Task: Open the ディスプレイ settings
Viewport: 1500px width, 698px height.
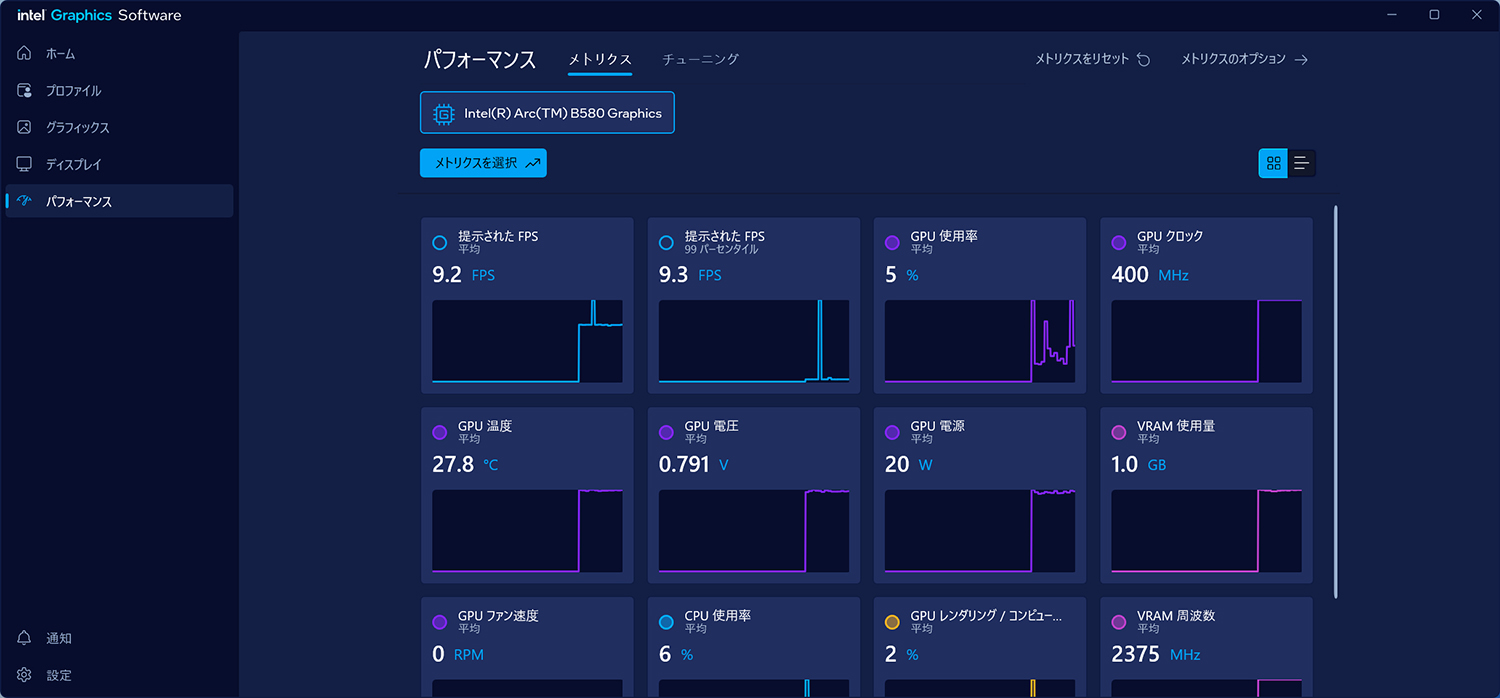Action: 119,164
